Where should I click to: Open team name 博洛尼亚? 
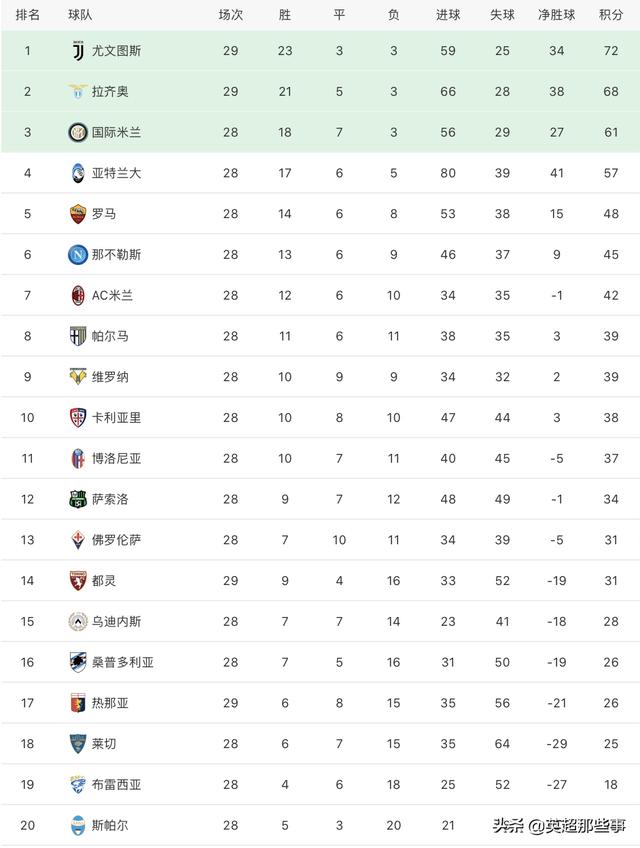pos(116,458)
